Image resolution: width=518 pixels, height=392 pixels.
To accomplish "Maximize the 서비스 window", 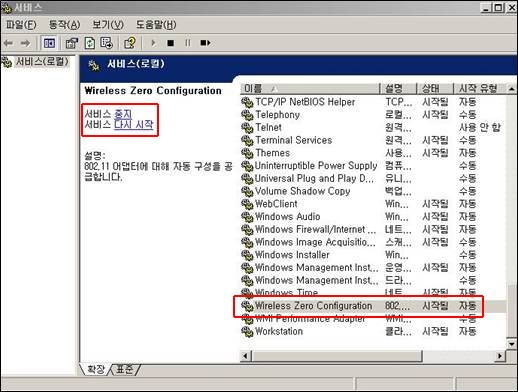I will 499,8.
